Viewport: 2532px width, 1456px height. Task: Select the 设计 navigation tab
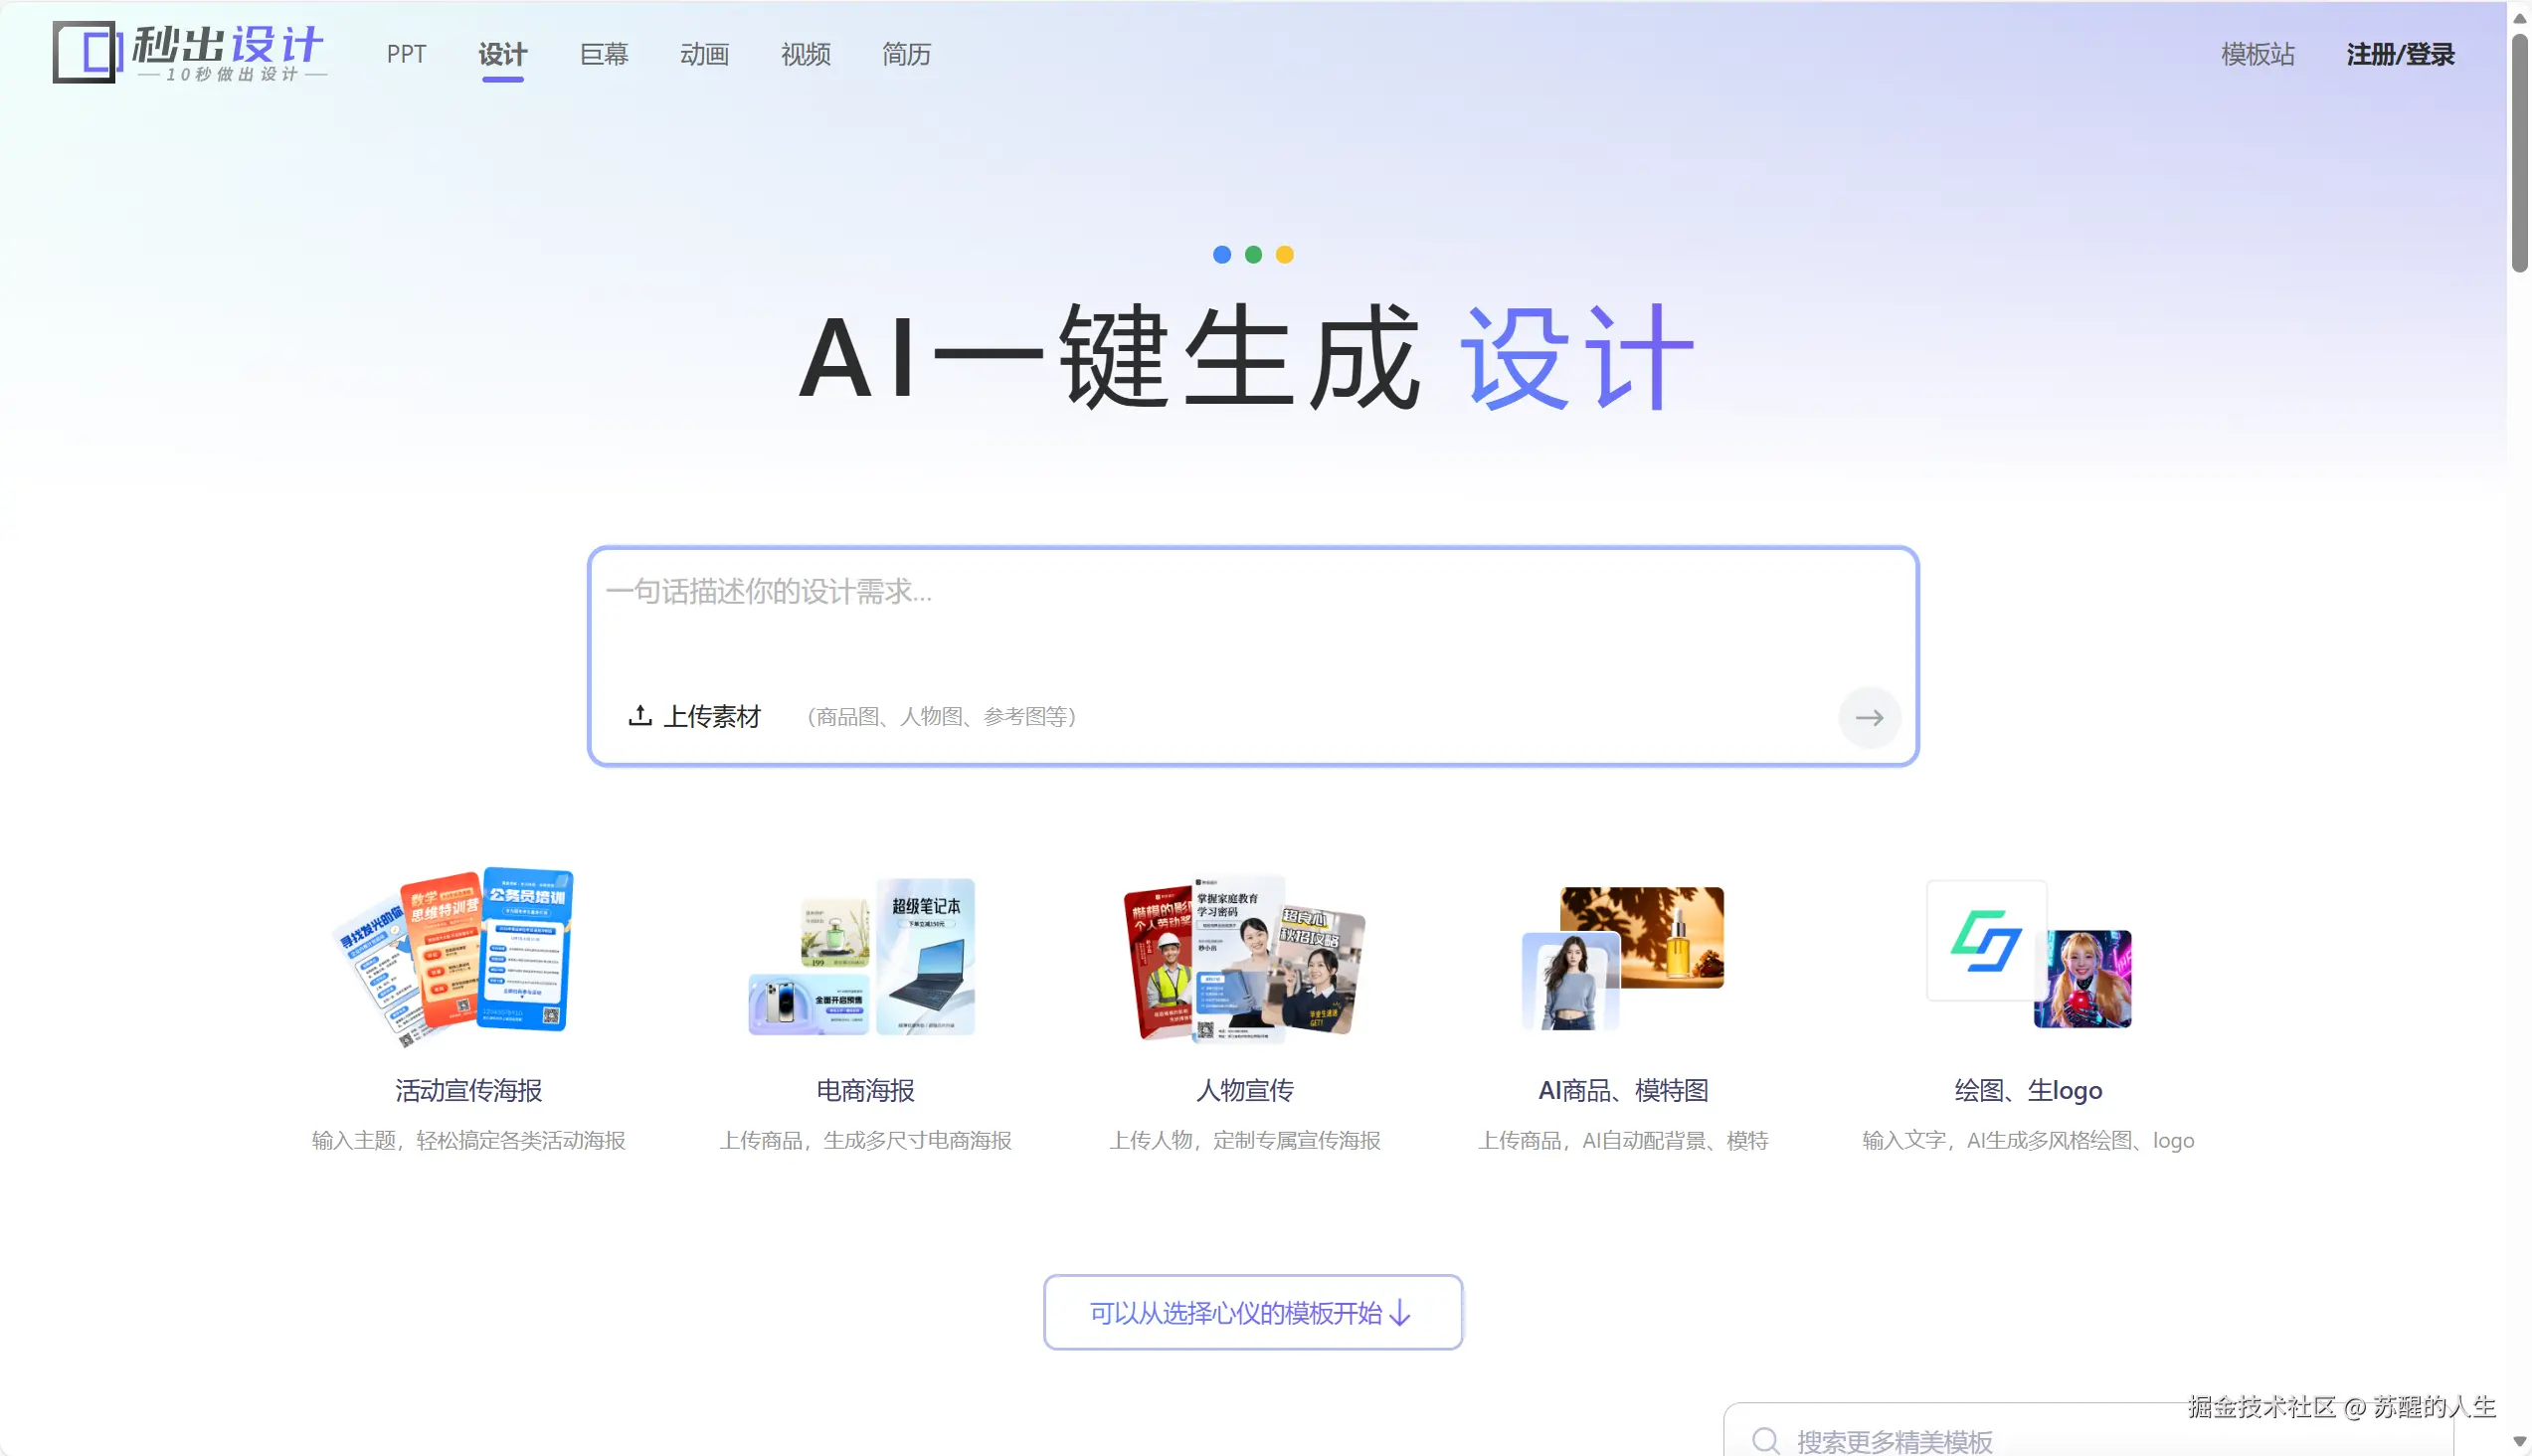point(502,54)
